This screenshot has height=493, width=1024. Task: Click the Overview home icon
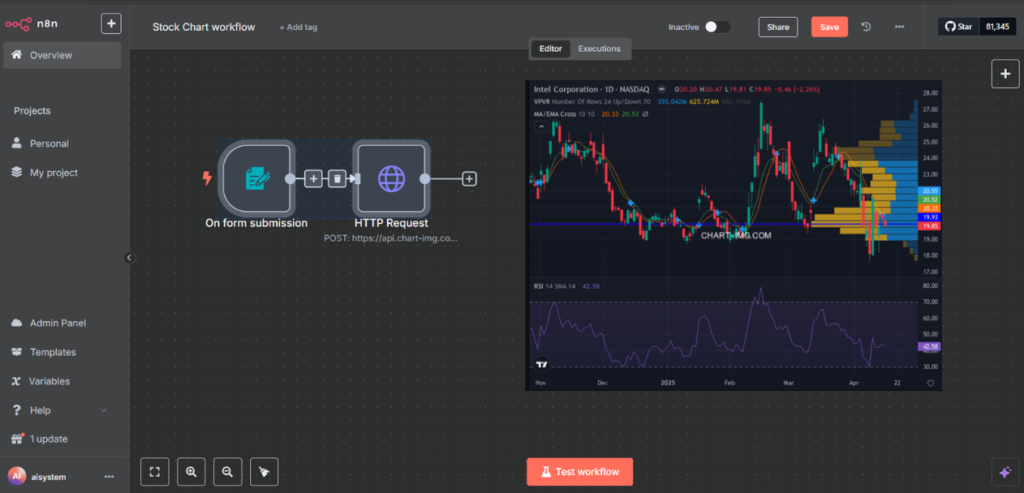click(x=17, y=55)
